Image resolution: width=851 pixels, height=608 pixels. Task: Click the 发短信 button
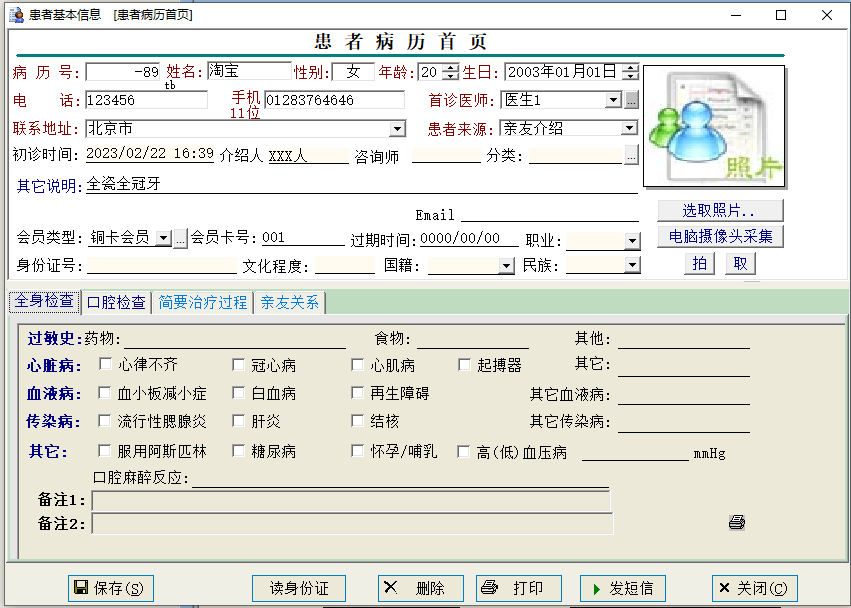coord(623,588)
